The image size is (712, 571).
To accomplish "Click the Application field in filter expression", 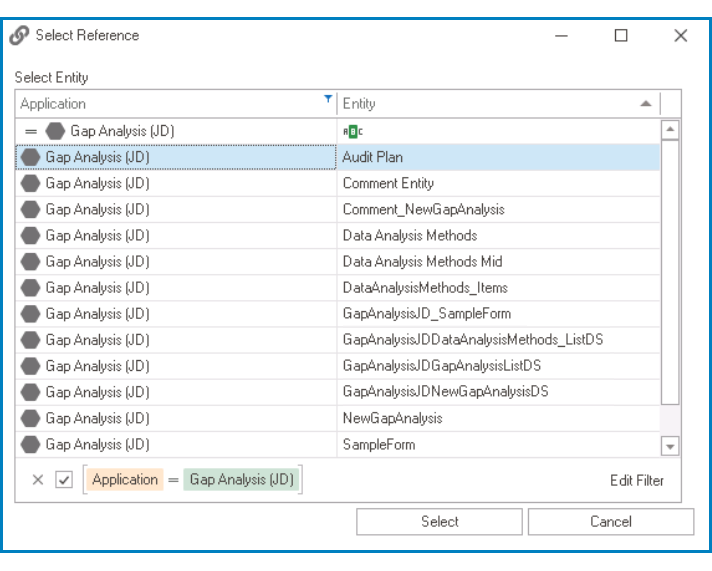I will [125, 480].
